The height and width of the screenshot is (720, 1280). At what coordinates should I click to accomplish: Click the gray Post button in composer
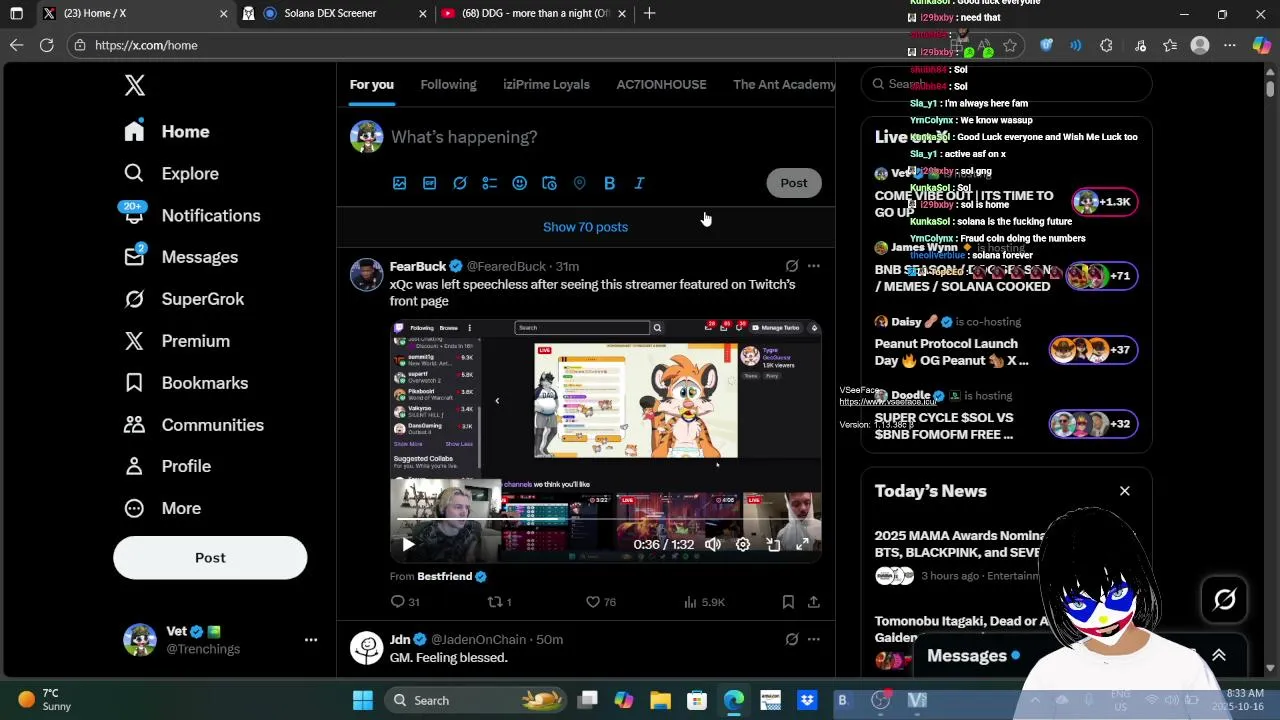794,183
